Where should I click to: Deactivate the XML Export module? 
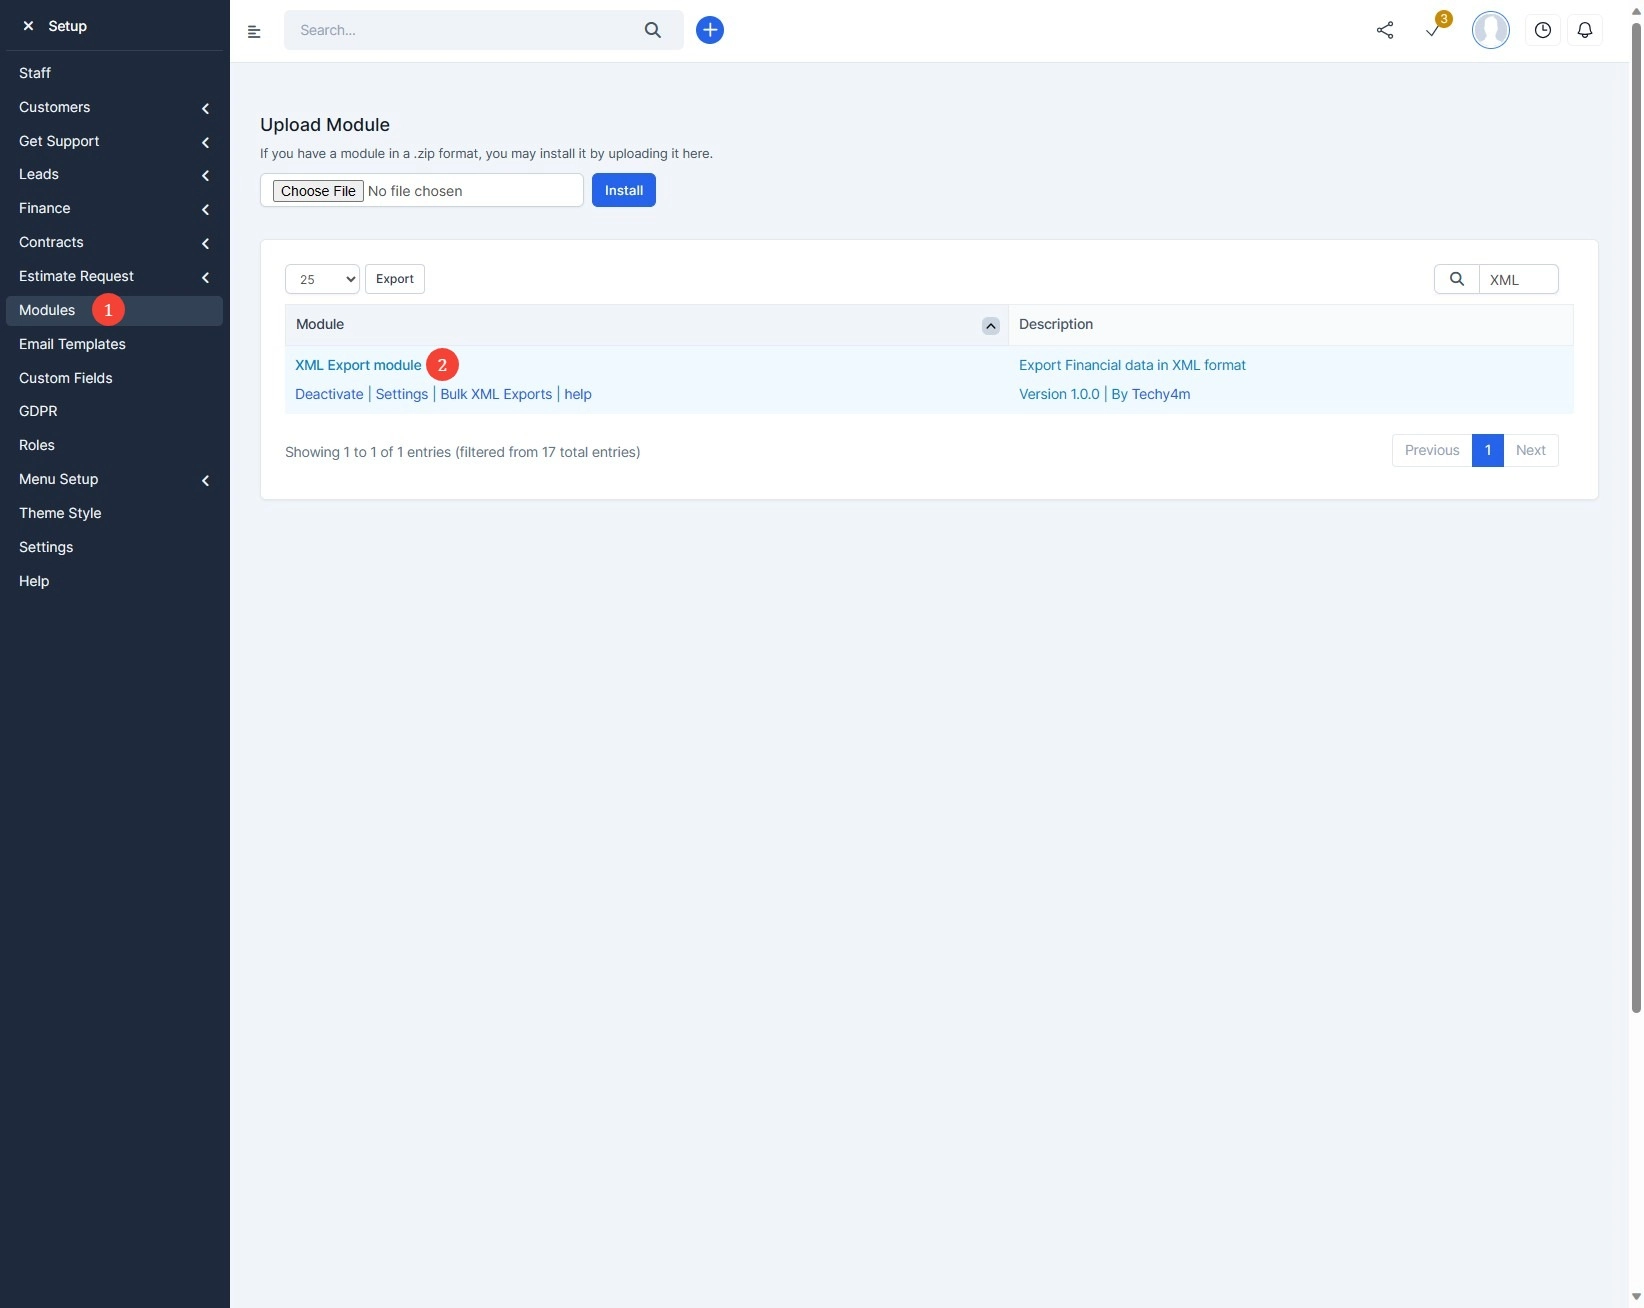coord(329,394)
